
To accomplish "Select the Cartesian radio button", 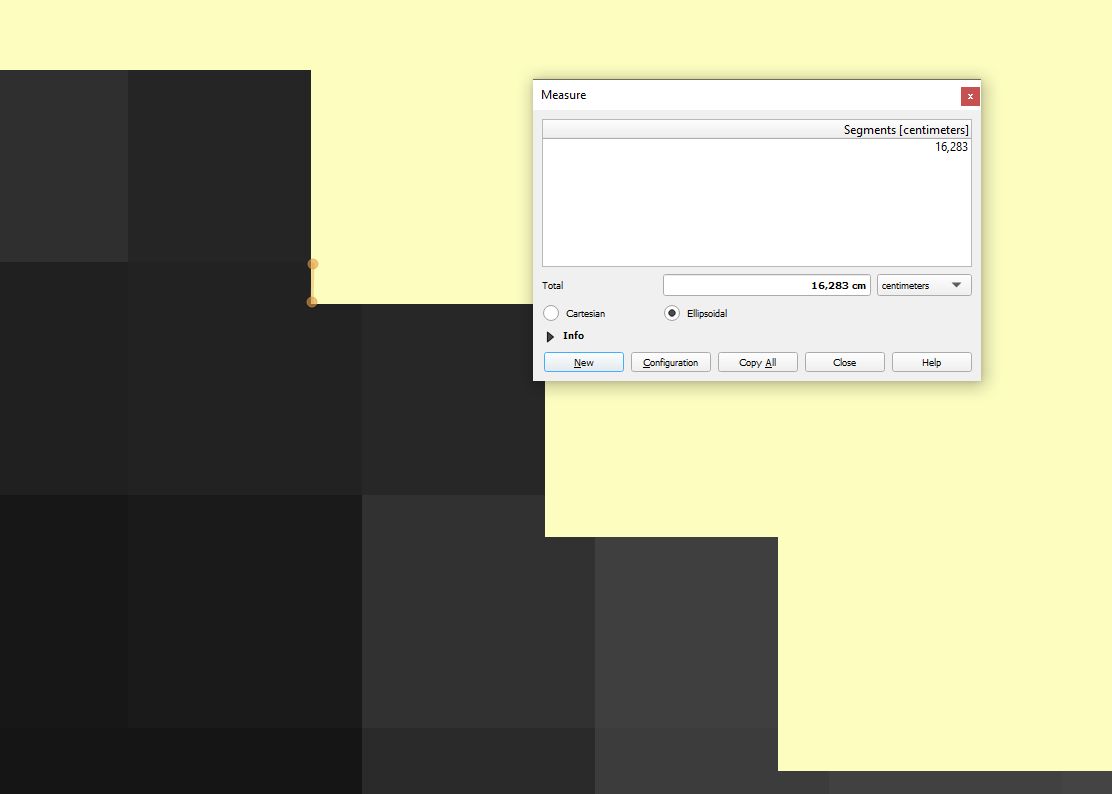I will pos(551,313).
